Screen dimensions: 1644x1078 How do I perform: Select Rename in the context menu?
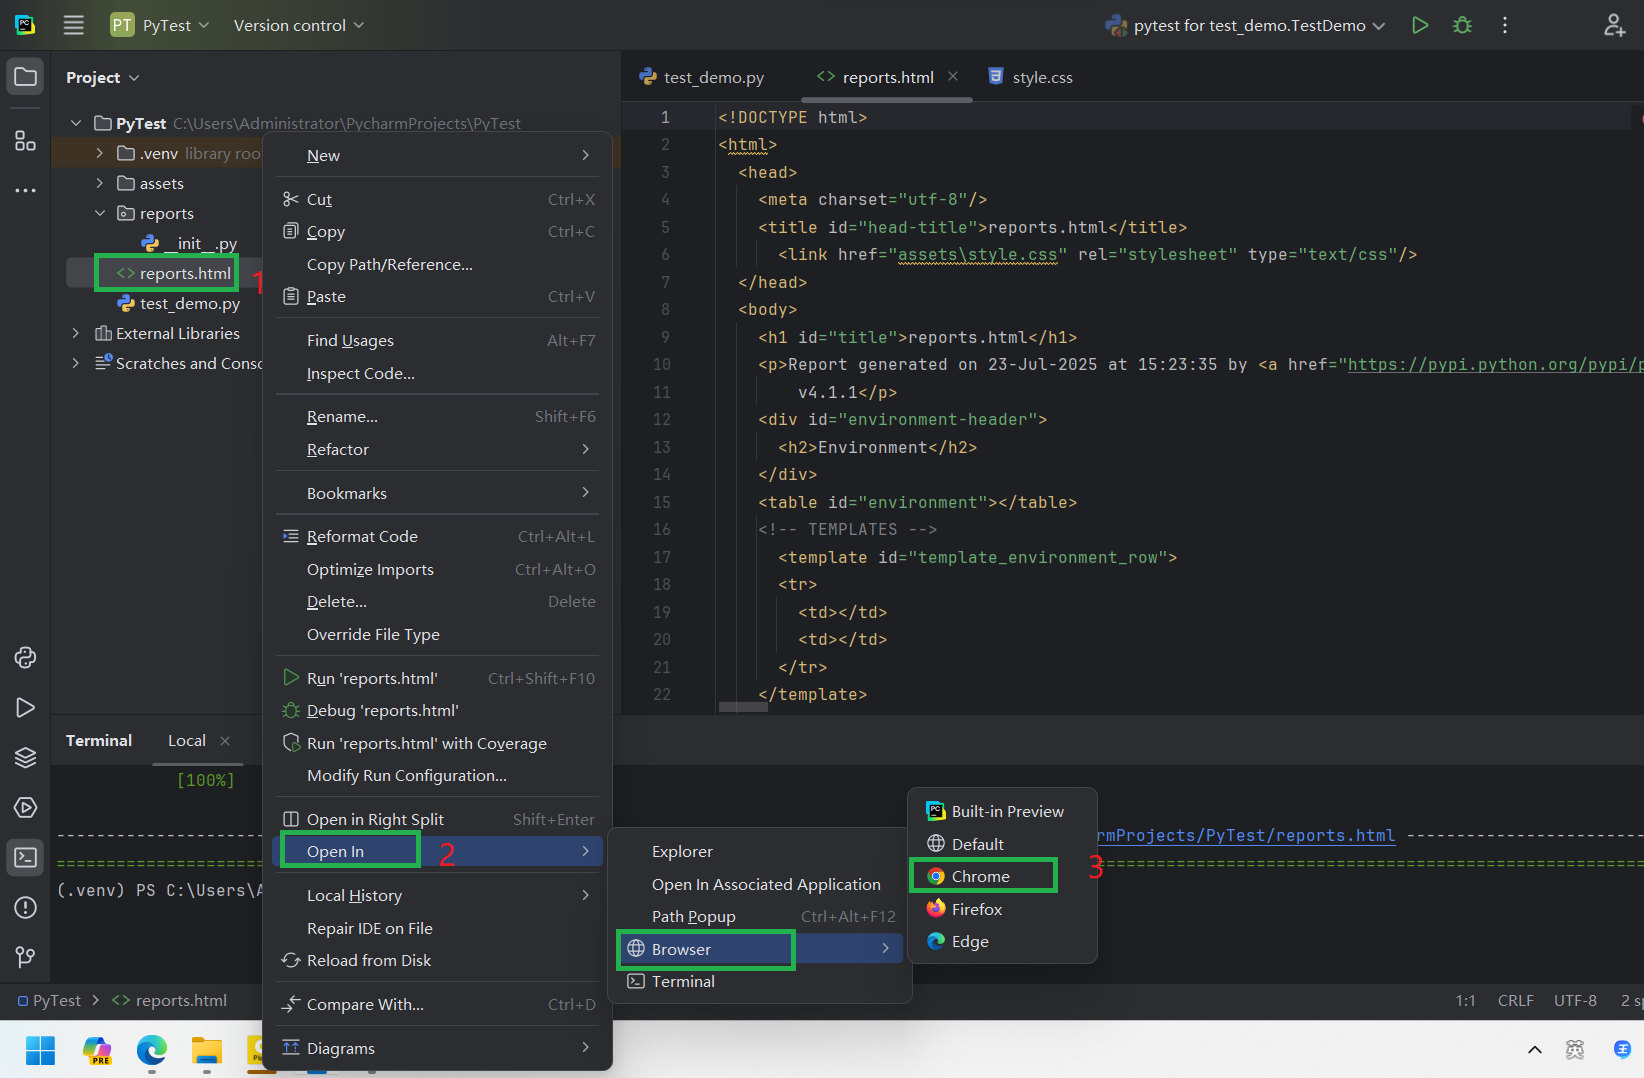click(x=437, y=416)
